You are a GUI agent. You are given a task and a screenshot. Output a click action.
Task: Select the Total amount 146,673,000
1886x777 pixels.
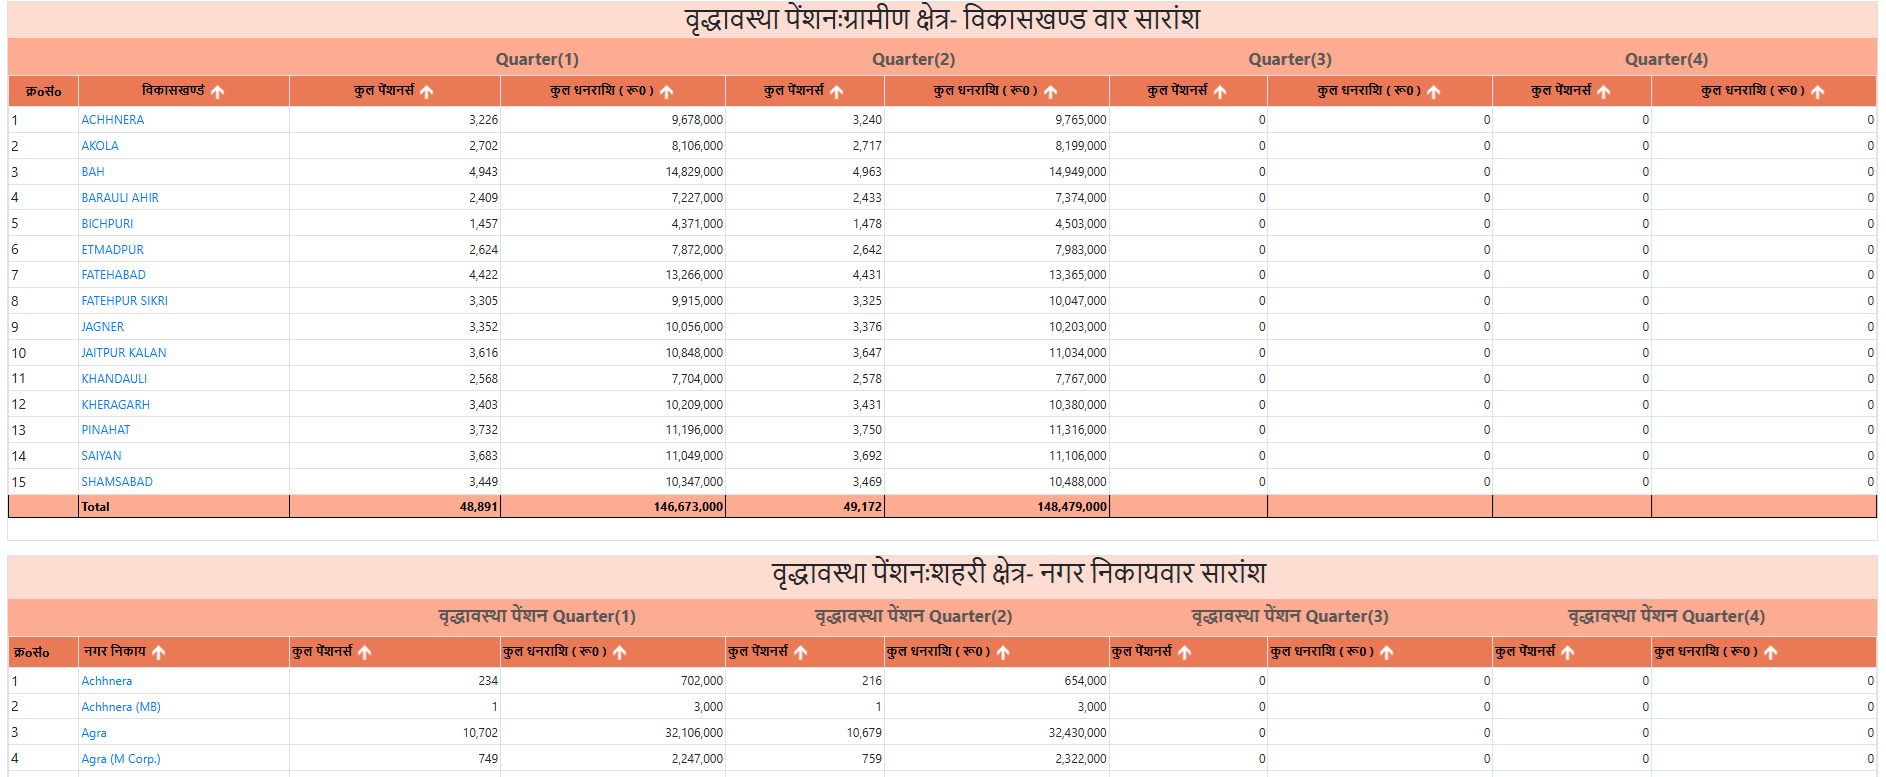[x=688, y=507]
